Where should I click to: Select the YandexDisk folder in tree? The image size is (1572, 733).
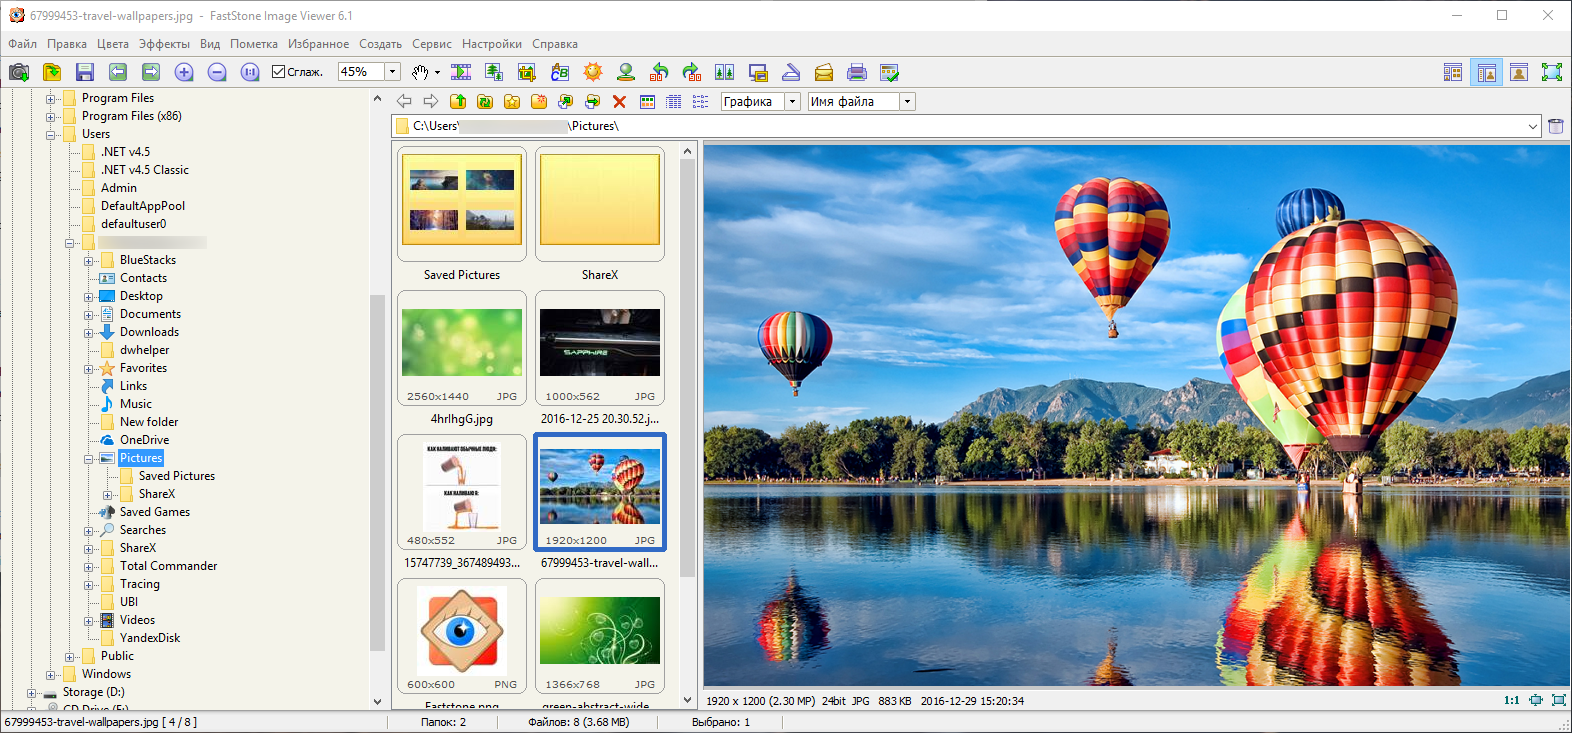click(x=150, y=638)
